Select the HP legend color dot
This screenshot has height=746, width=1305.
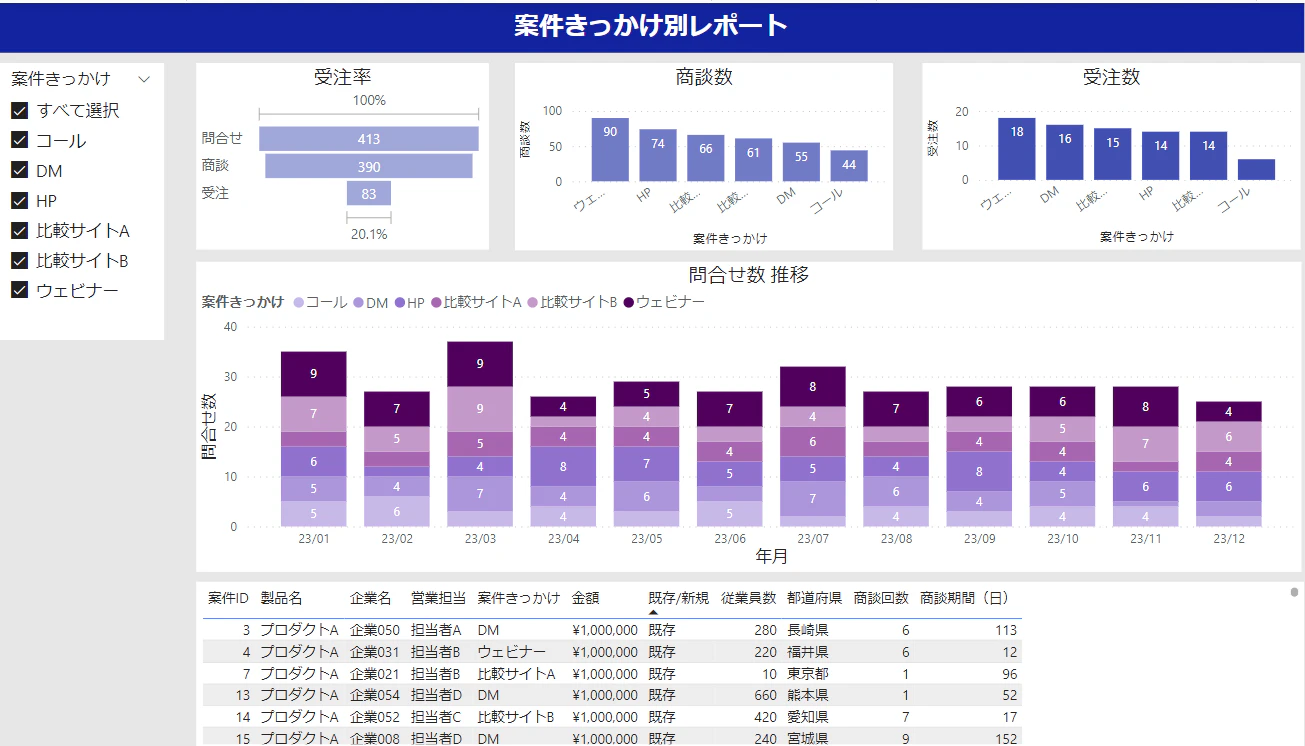[399, 302]
